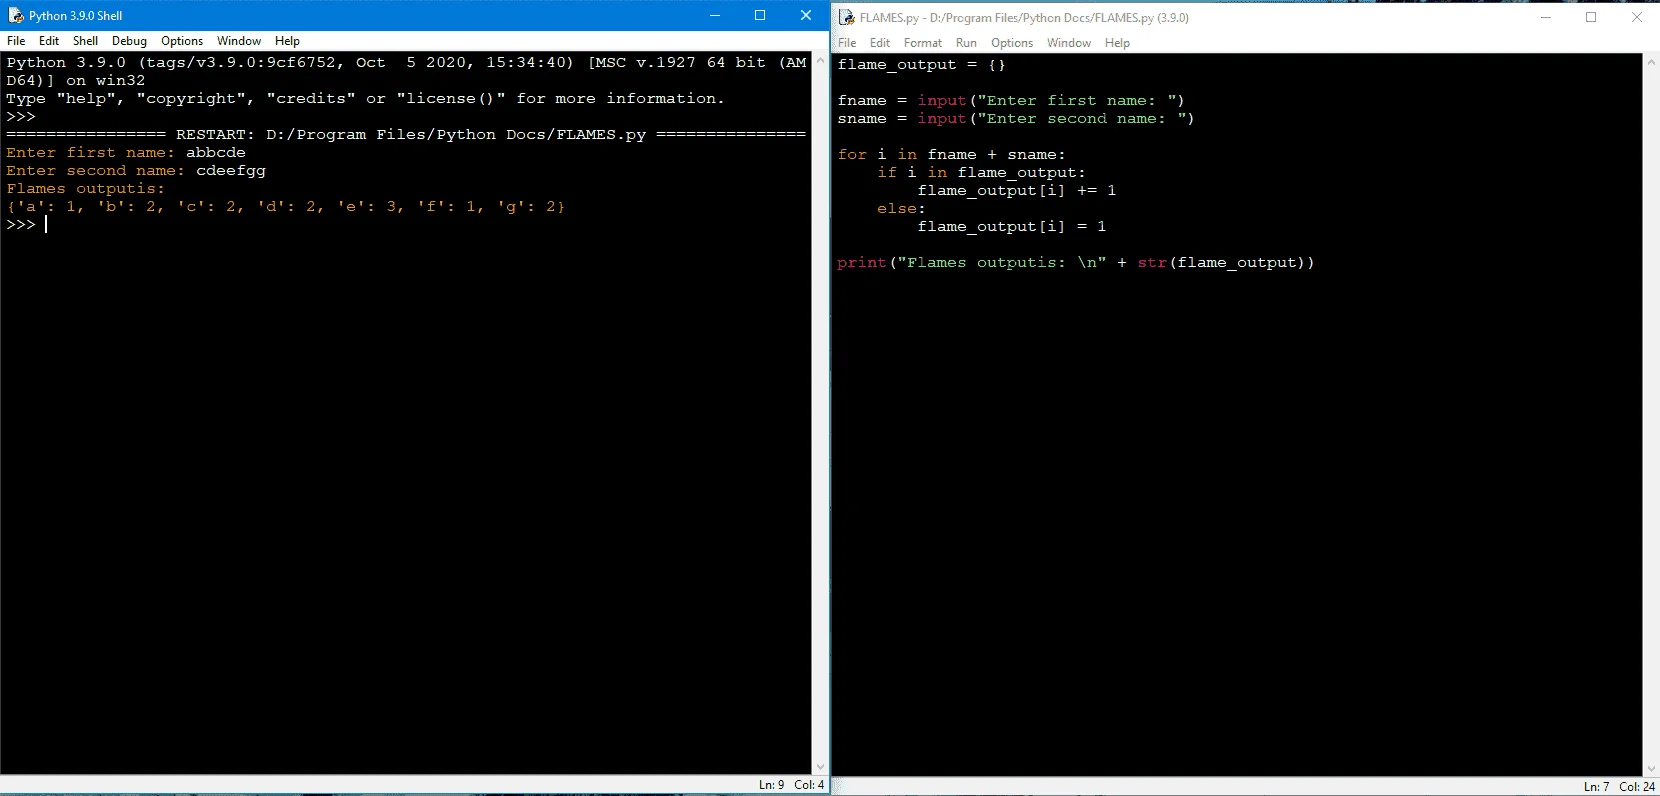The image size is (1660, 796).
Task: Open Options menu in FLAMES.py editor
Action: click(1012, 43)
